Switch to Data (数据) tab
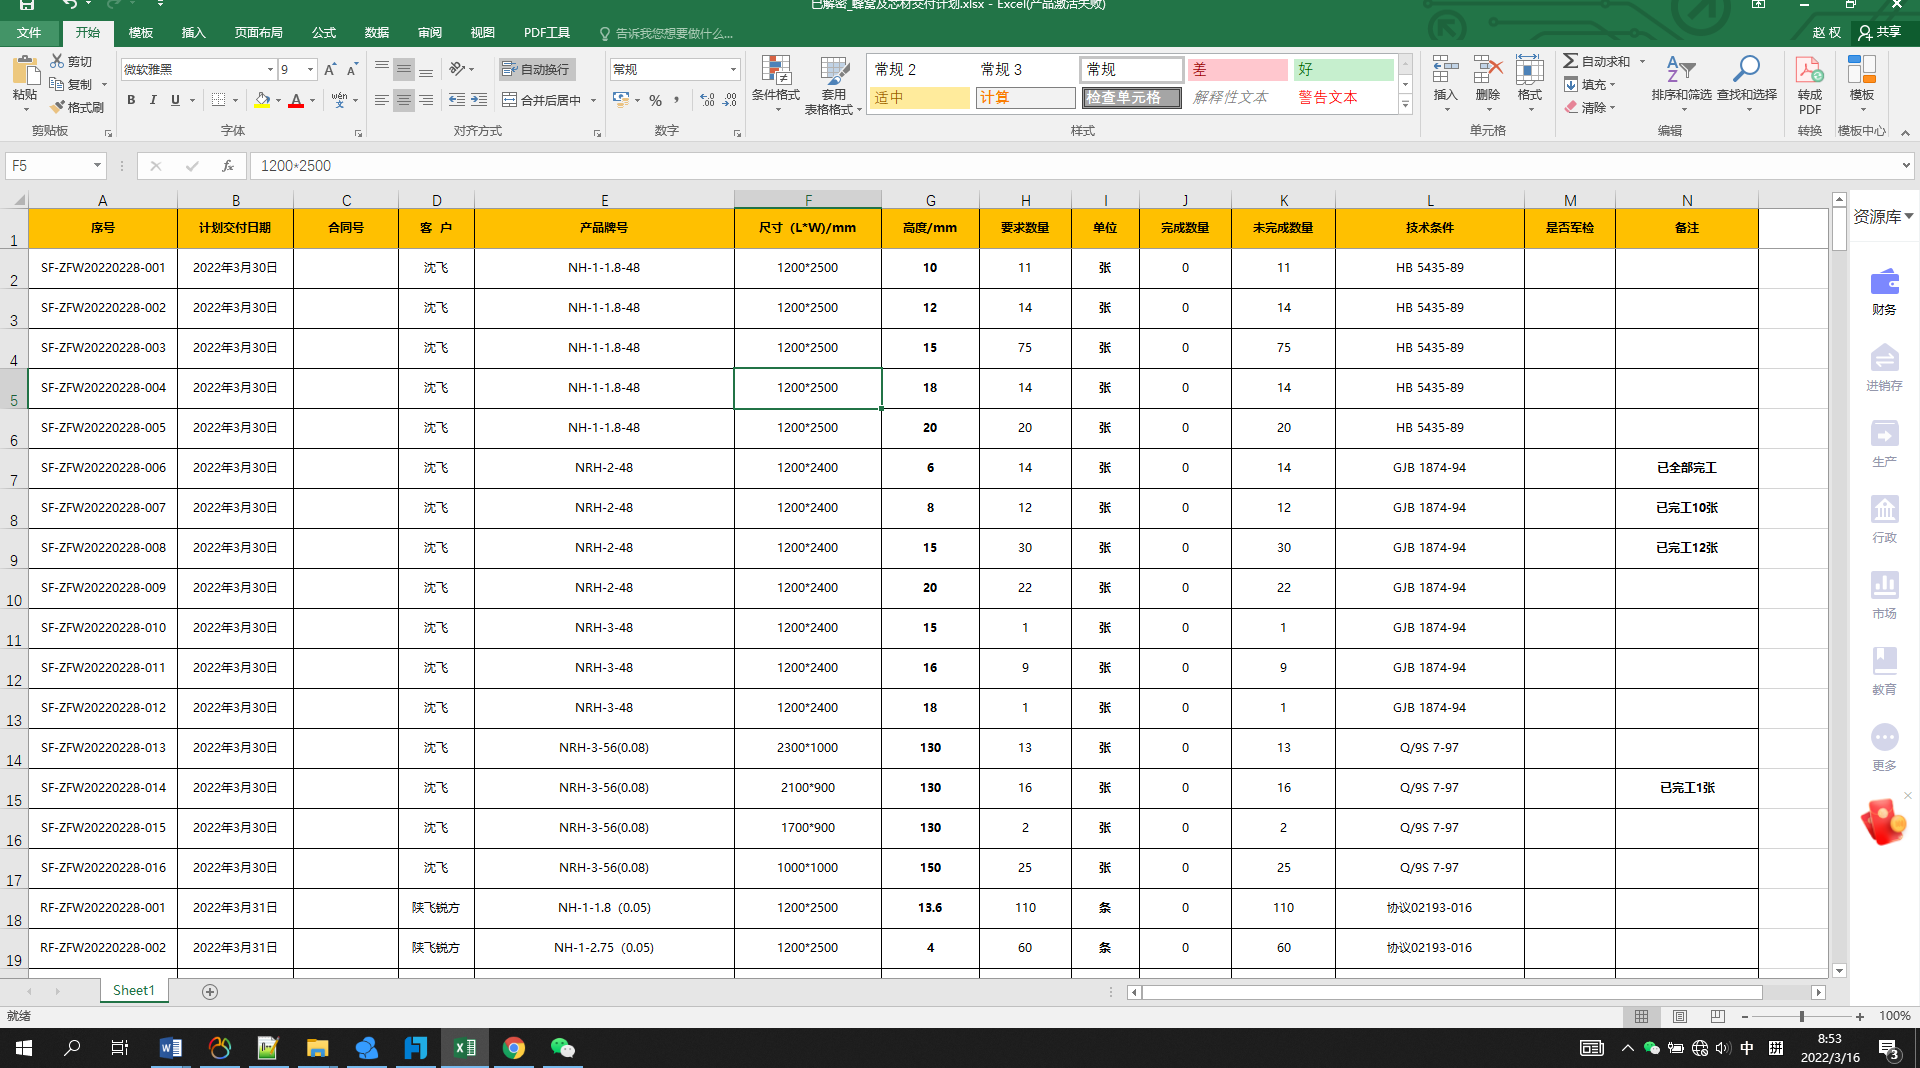This screenshot has width=1920, height=1068. pyautogui.click(x=377, y=33)
